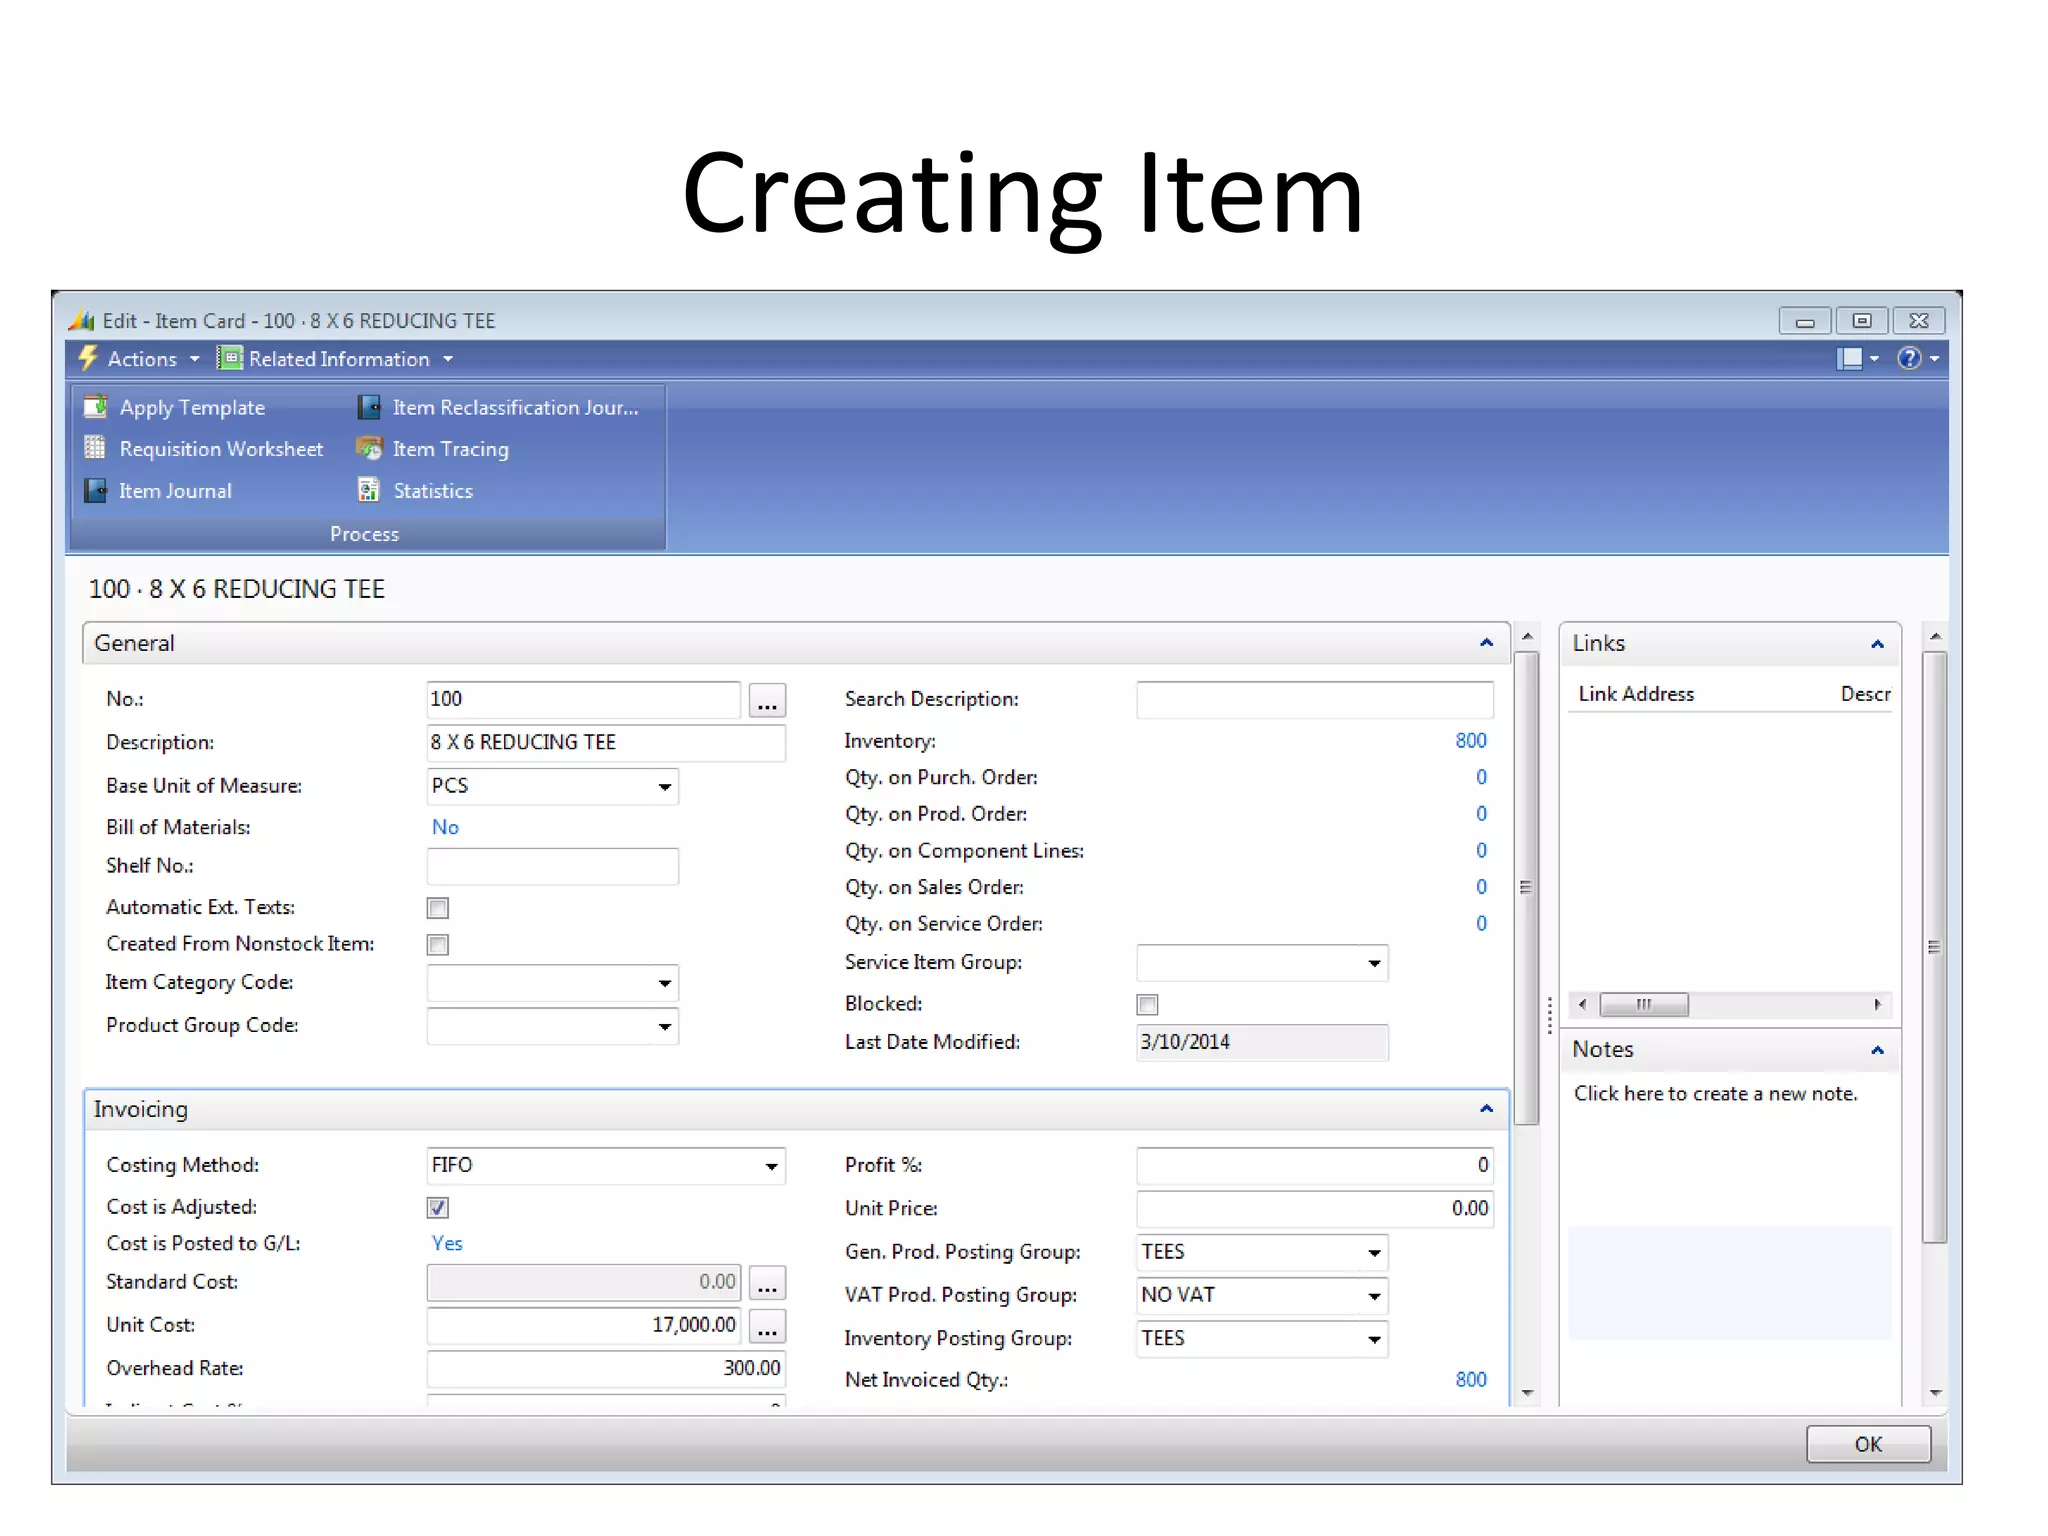Click the Search Description input field
The height and width of the screenshot is (1536, 2048).
tap(1314, 700)
